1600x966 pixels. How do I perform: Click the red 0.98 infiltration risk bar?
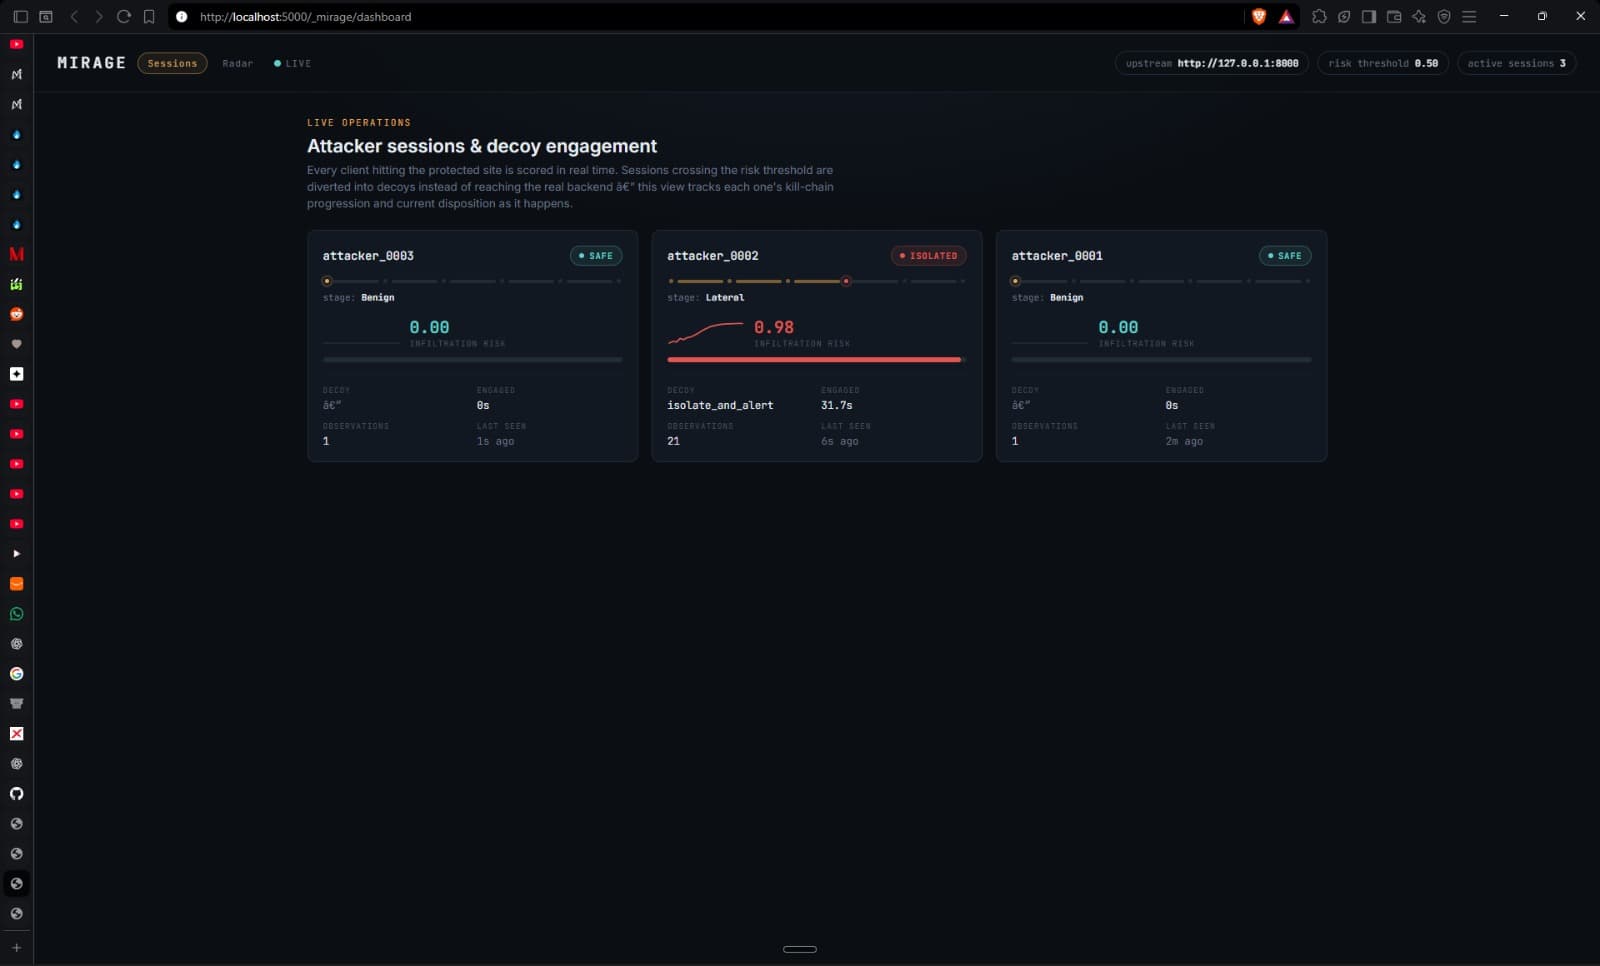tap(815, 359)
